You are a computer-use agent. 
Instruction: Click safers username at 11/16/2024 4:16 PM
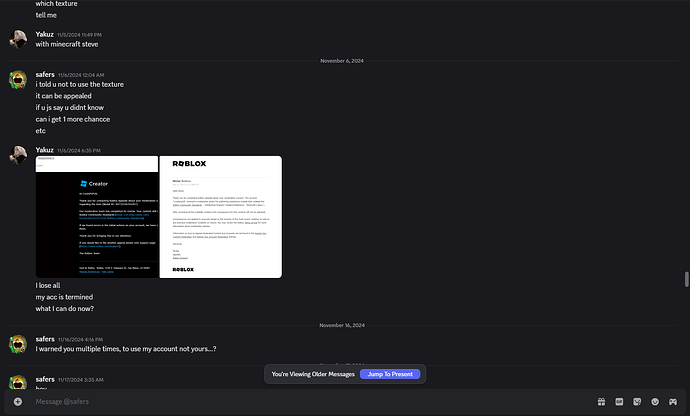click(x=45, y=339)
